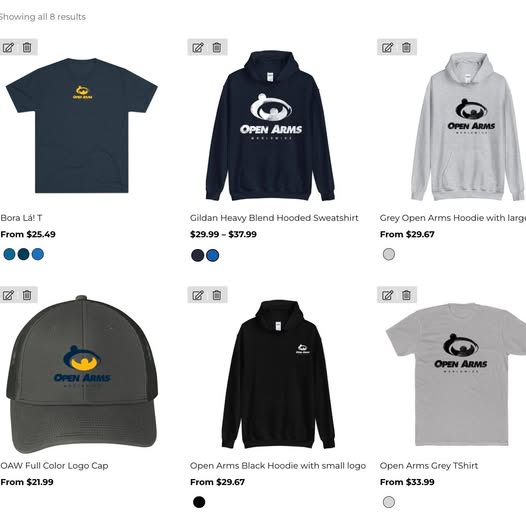The height and width of the screenshot is (526, 526).
Task: Delete the Grey Open Arms Hoodie
Action: click(406, 47)
